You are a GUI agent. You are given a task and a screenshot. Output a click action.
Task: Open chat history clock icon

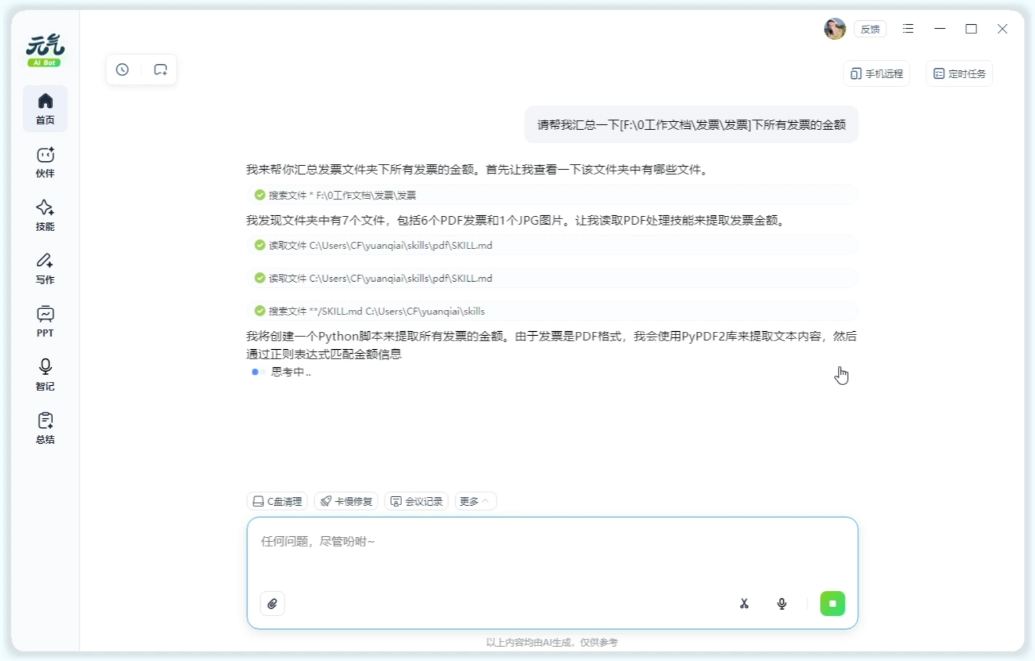pyautogui.click(x=122, y=69)
